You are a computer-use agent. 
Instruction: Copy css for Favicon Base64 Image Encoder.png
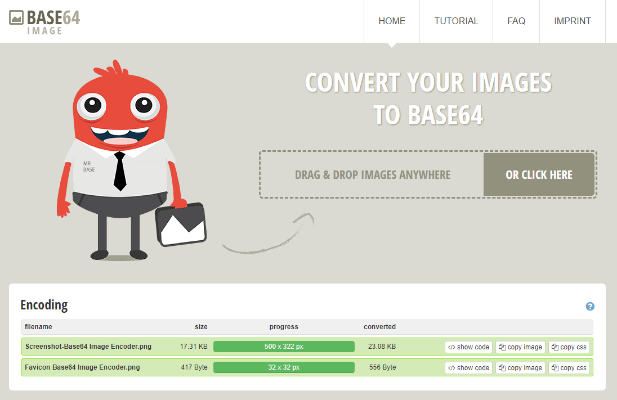point(570,368)
